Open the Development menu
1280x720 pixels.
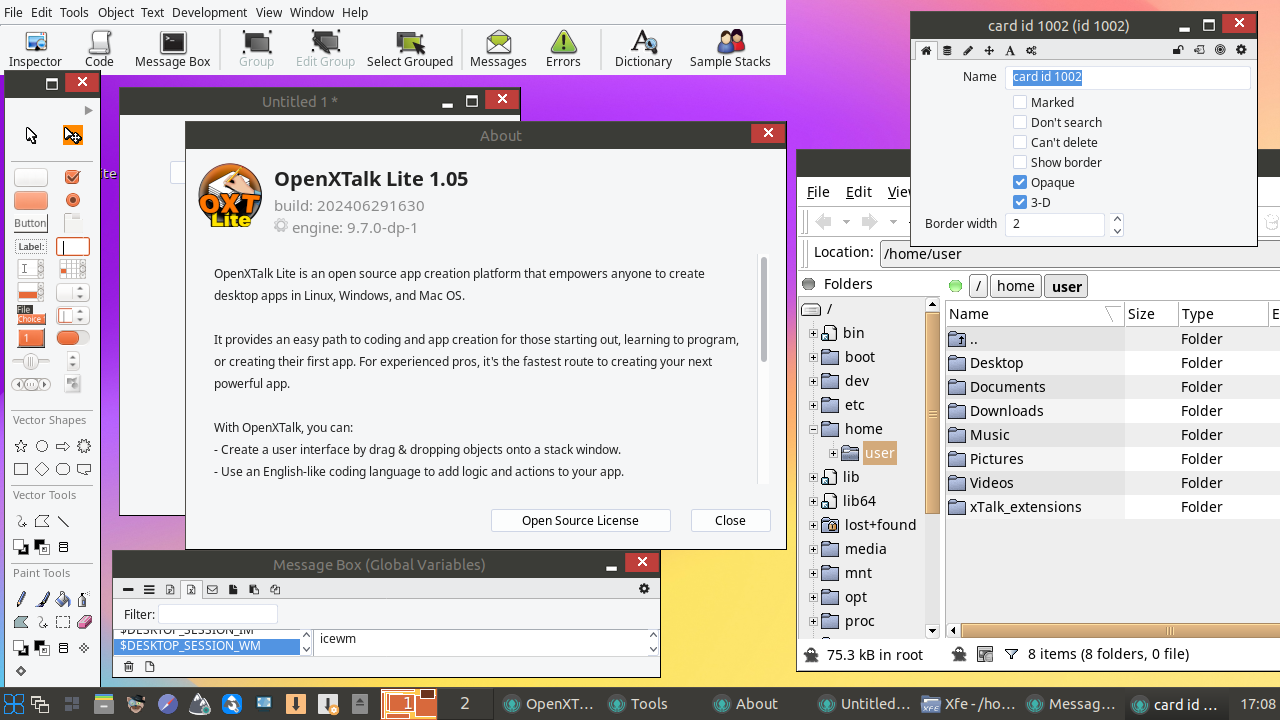[209, 12]
